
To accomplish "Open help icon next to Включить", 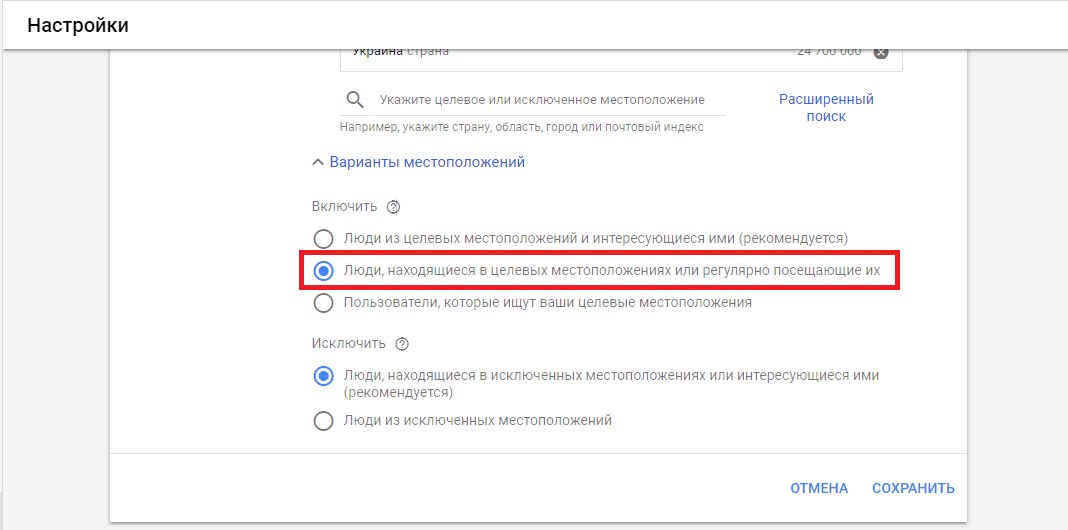I will pyautogui.click(x=393, y=207).
